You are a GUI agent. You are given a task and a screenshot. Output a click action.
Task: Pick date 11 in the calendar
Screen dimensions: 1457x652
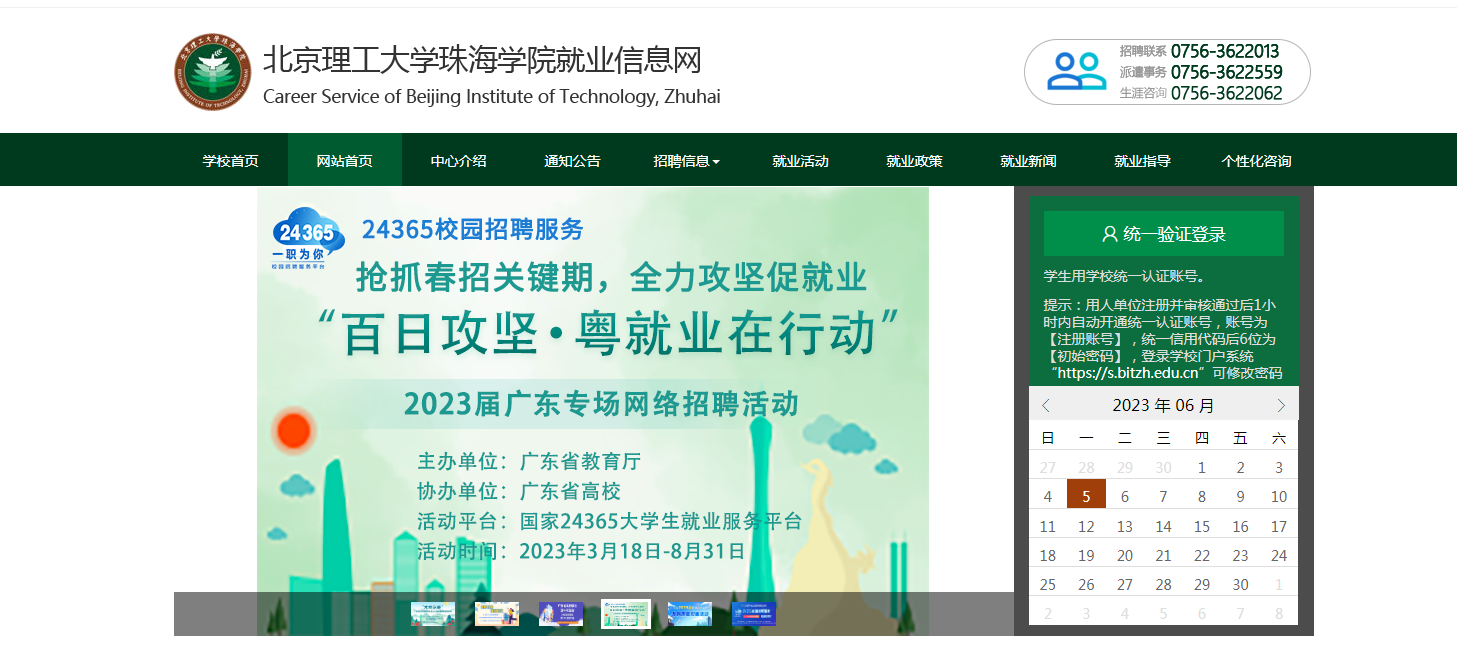(1048, 526)
